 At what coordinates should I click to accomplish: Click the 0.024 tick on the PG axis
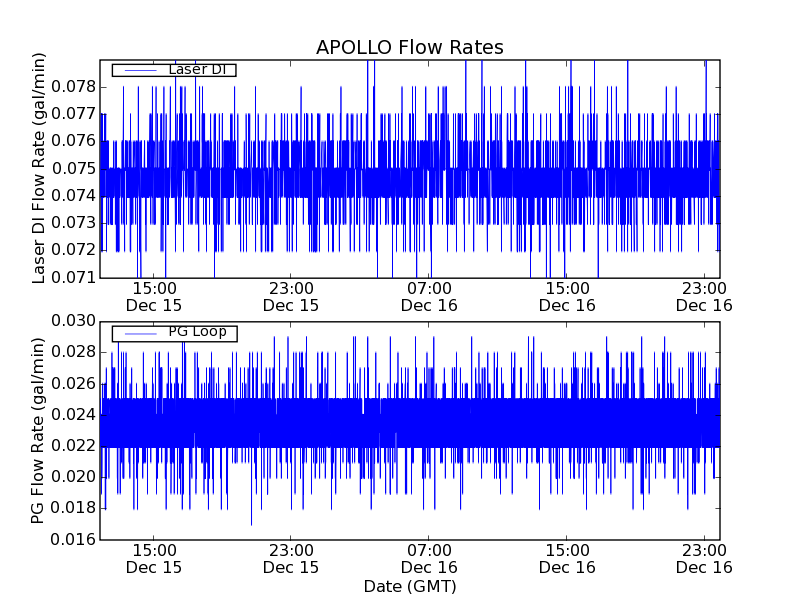coord(73,415)
